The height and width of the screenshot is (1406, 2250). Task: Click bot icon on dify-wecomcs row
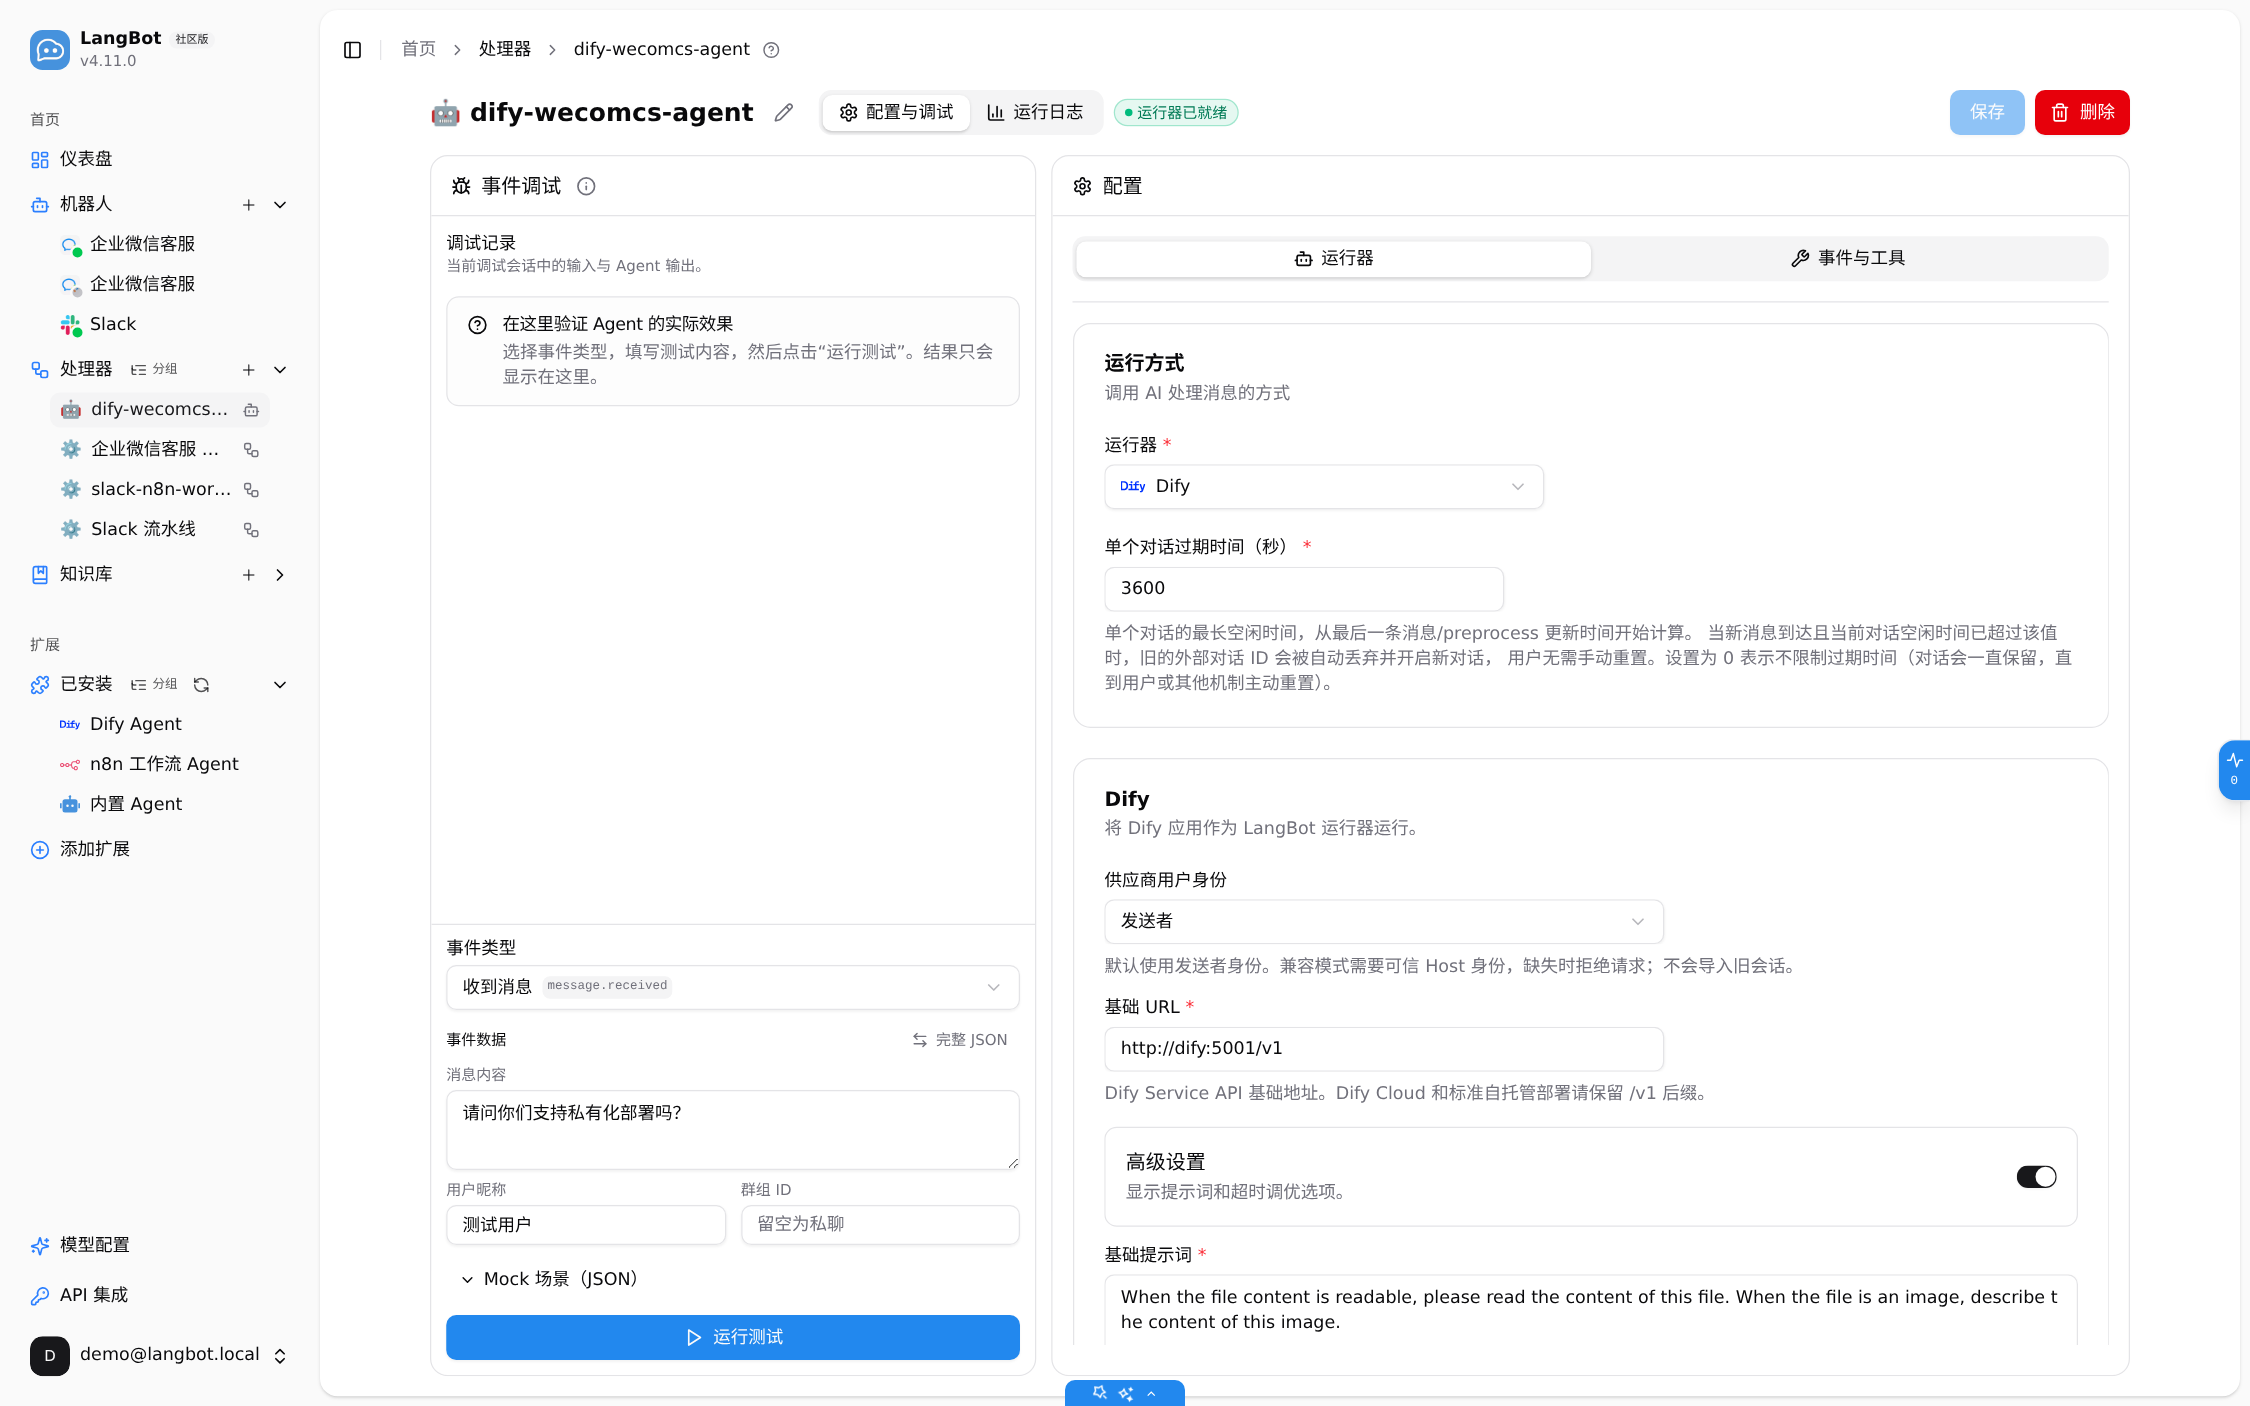click(x=252, y=410)
